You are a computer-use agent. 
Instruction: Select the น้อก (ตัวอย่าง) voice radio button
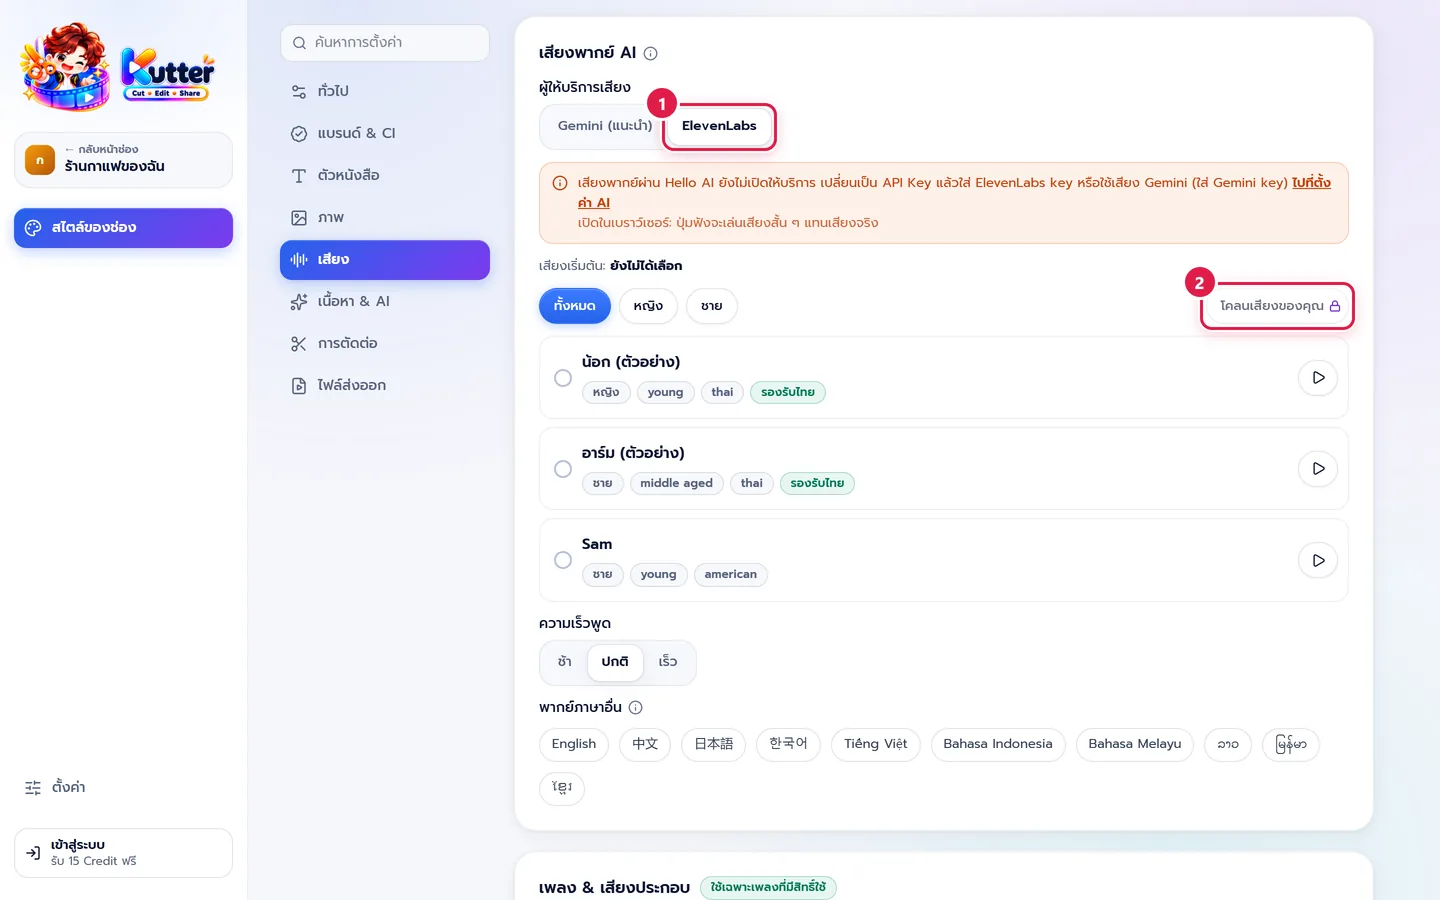coord(563,378)
